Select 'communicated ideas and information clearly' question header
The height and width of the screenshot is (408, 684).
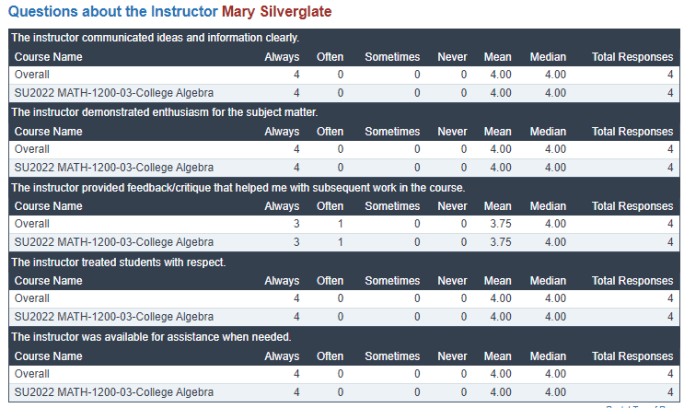[155, 38]
